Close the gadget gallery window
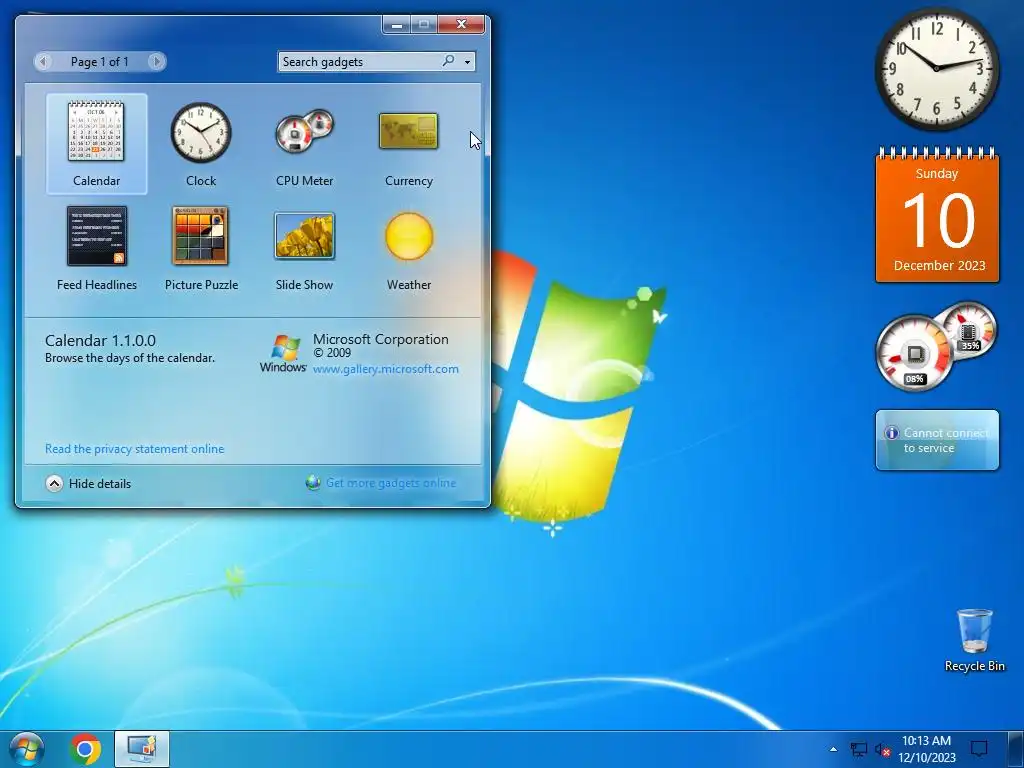The height and width of the screenshot is (768, 1024). (461, 24)
